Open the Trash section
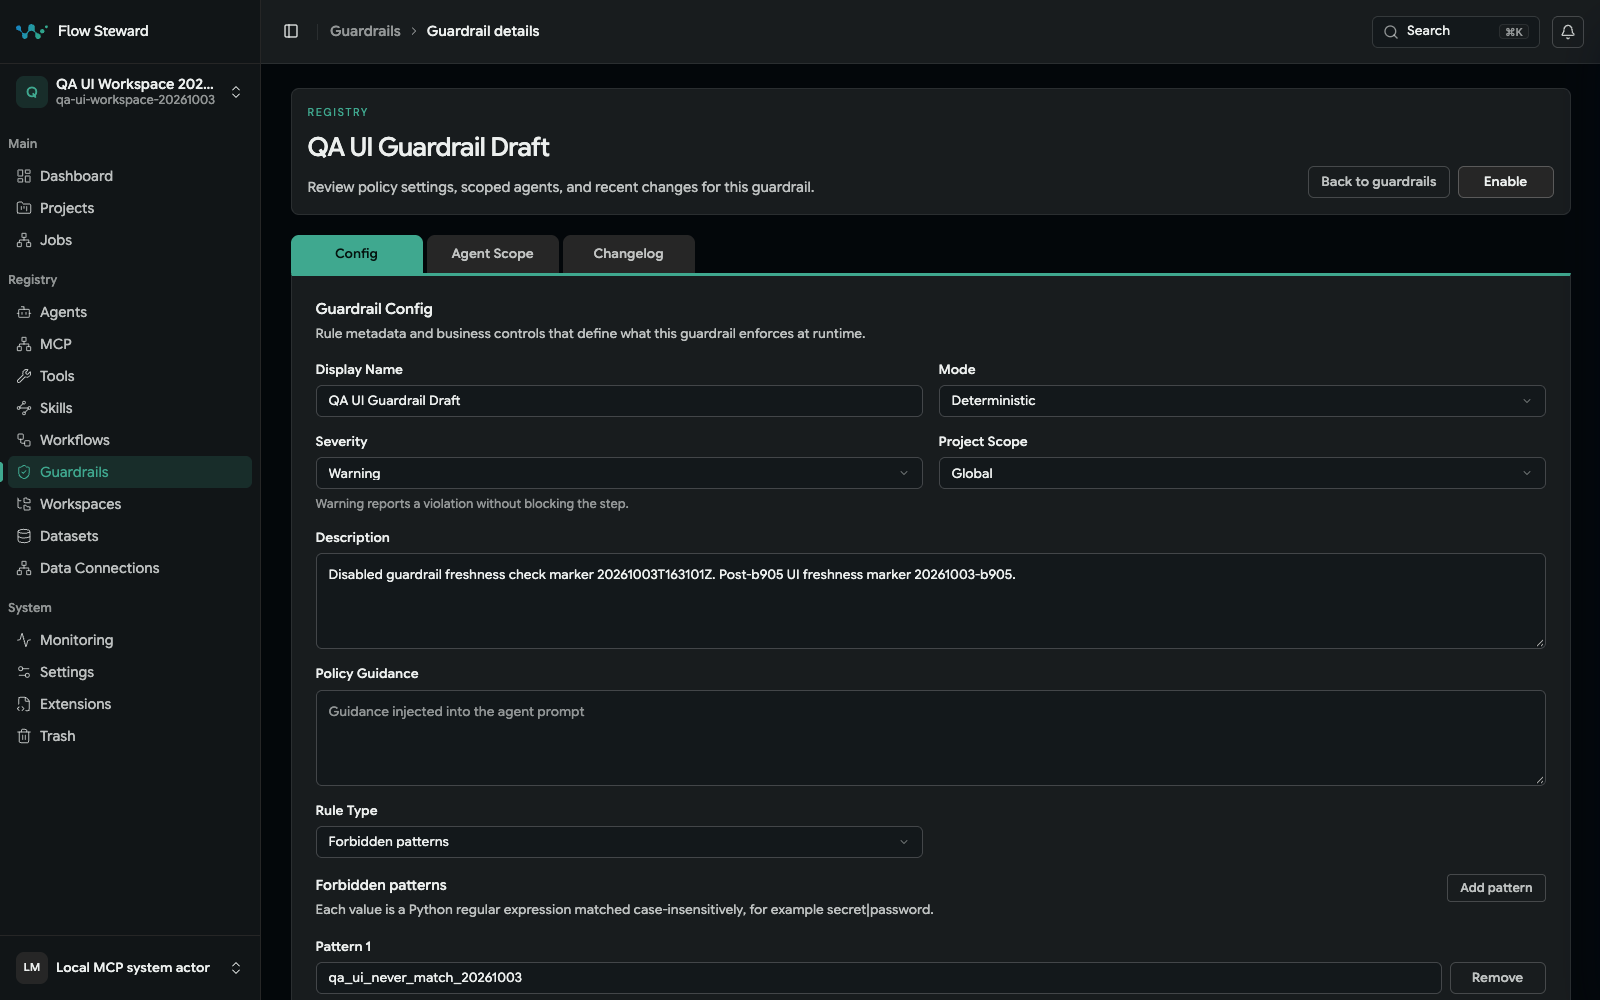1600x1000 pixels. pyautogui.click(x=130, y=736)
